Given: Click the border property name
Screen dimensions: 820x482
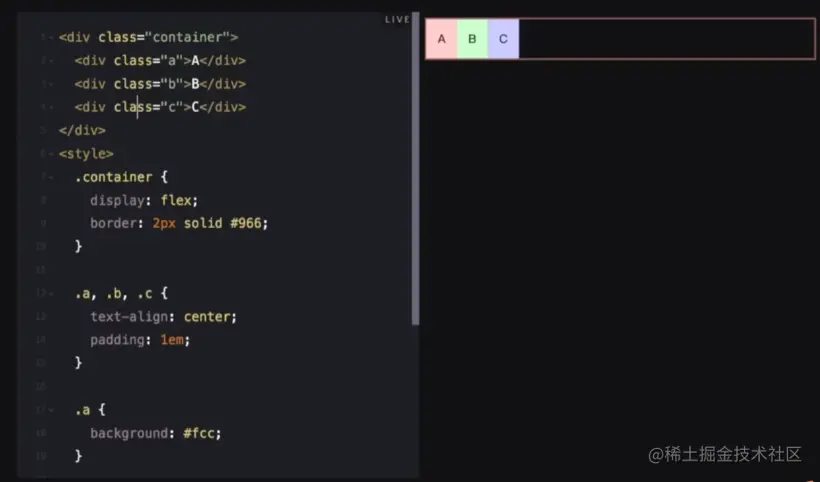Looking at the screenshot, I should [113, 223].
